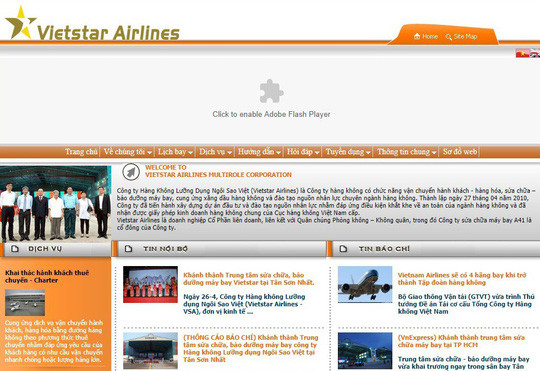Click the summary starting Trung tâm sửa chữa - bảo dưỡng
This screenshot has width=540, height=371.
pos(463,363)
